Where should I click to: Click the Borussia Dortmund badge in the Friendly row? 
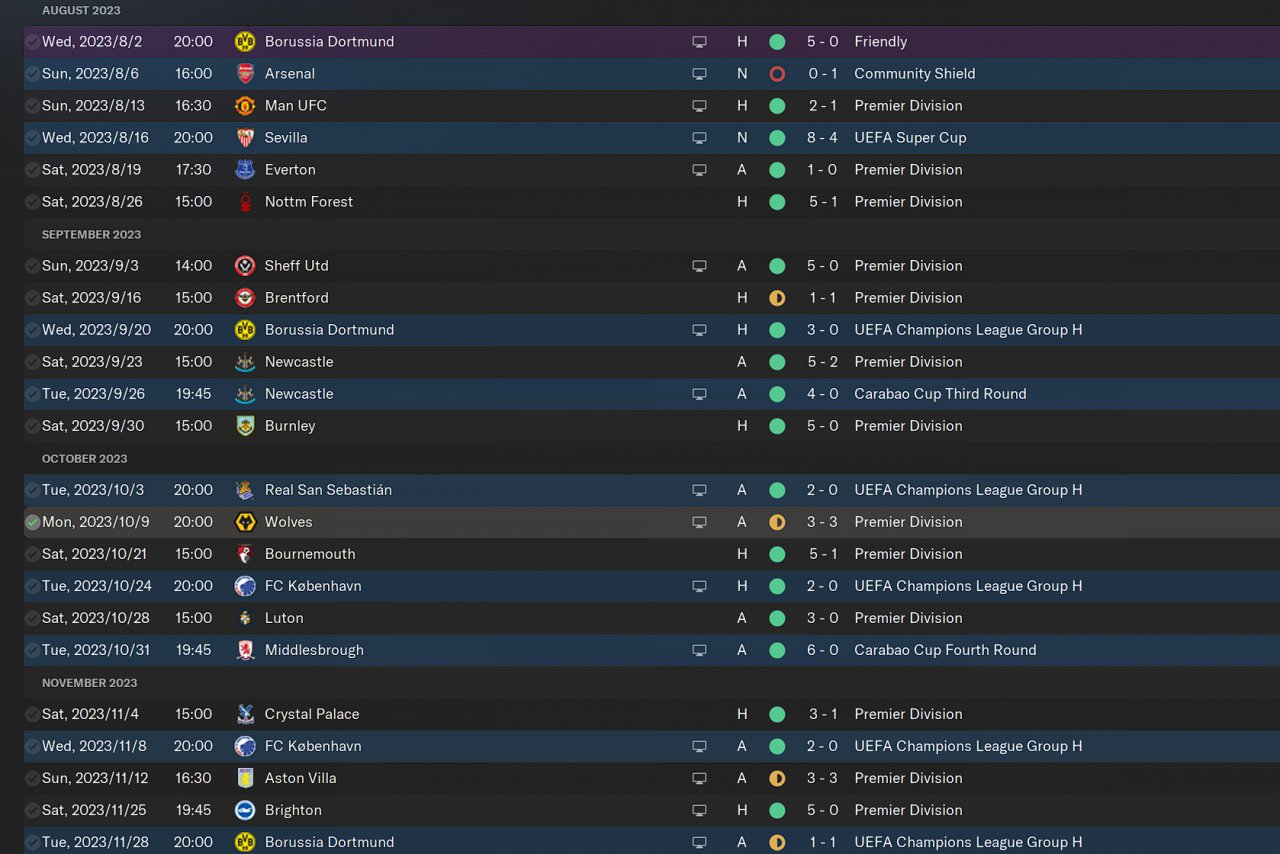point(244,42)
